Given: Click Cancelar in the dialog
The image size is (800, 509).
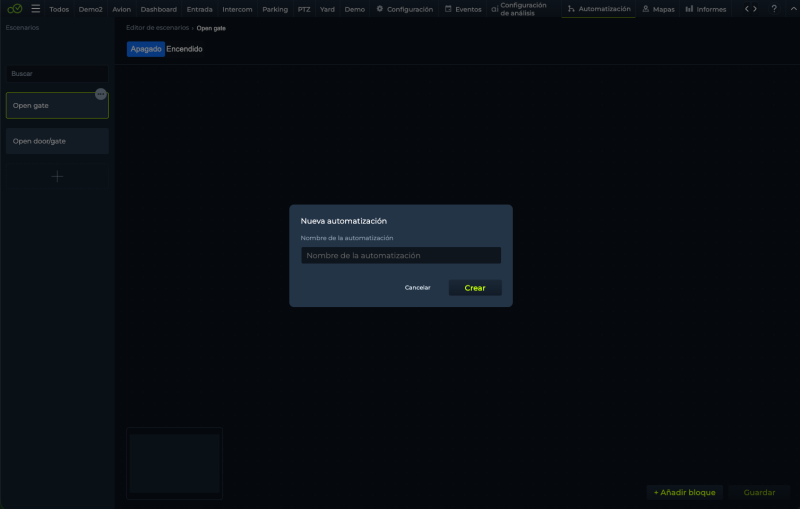Looking at the screenshot, I should [x=417, y=288].
